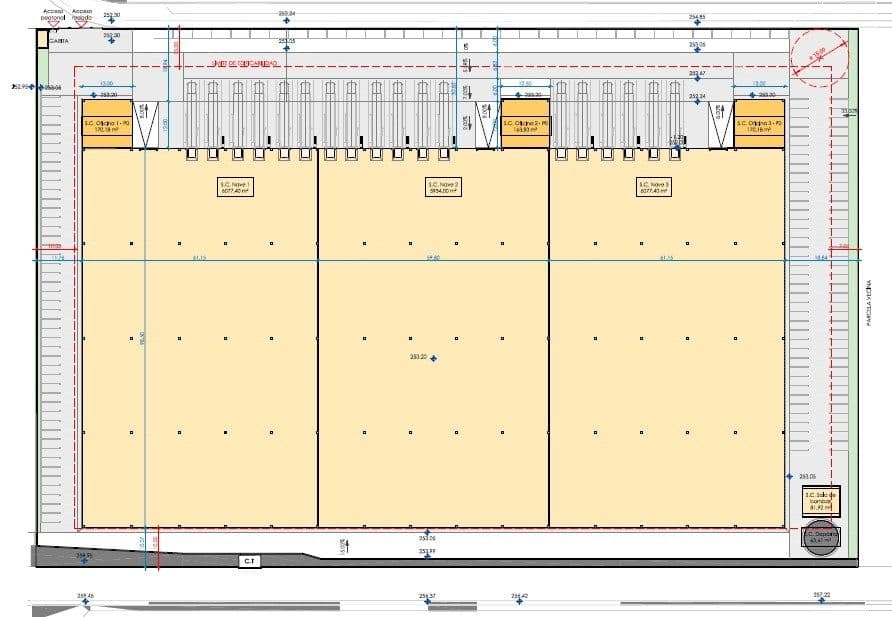Click the Parcela Vecina vertical label
The height and width of the screenshot is (617, 892).
pos(869,303)
